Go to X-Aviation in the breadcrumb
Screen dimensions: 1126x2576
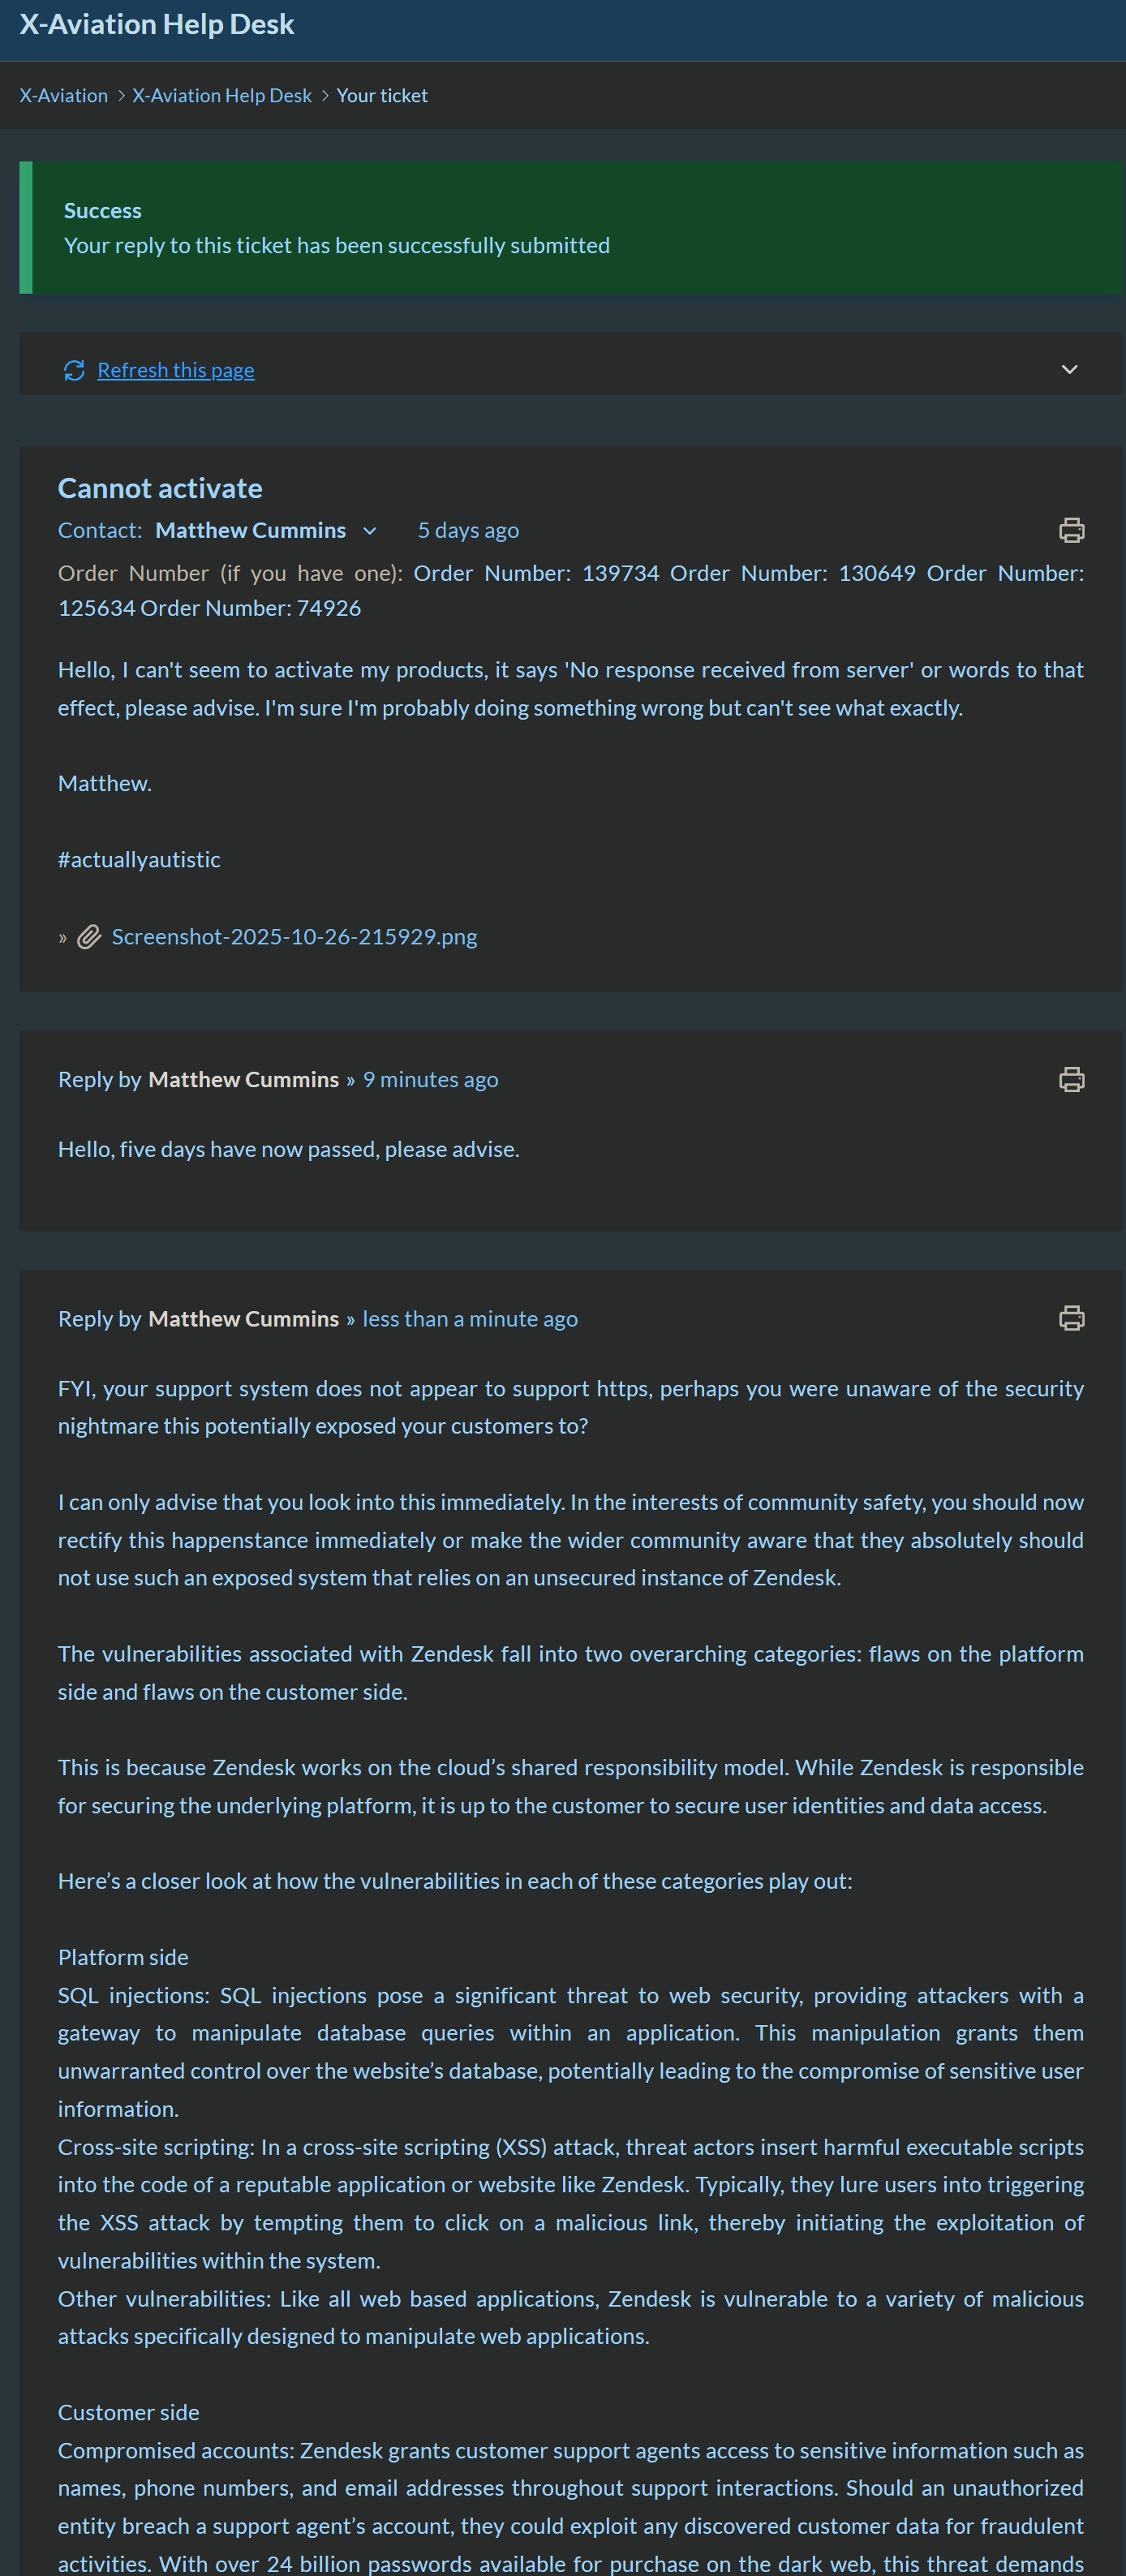[64, 96]
